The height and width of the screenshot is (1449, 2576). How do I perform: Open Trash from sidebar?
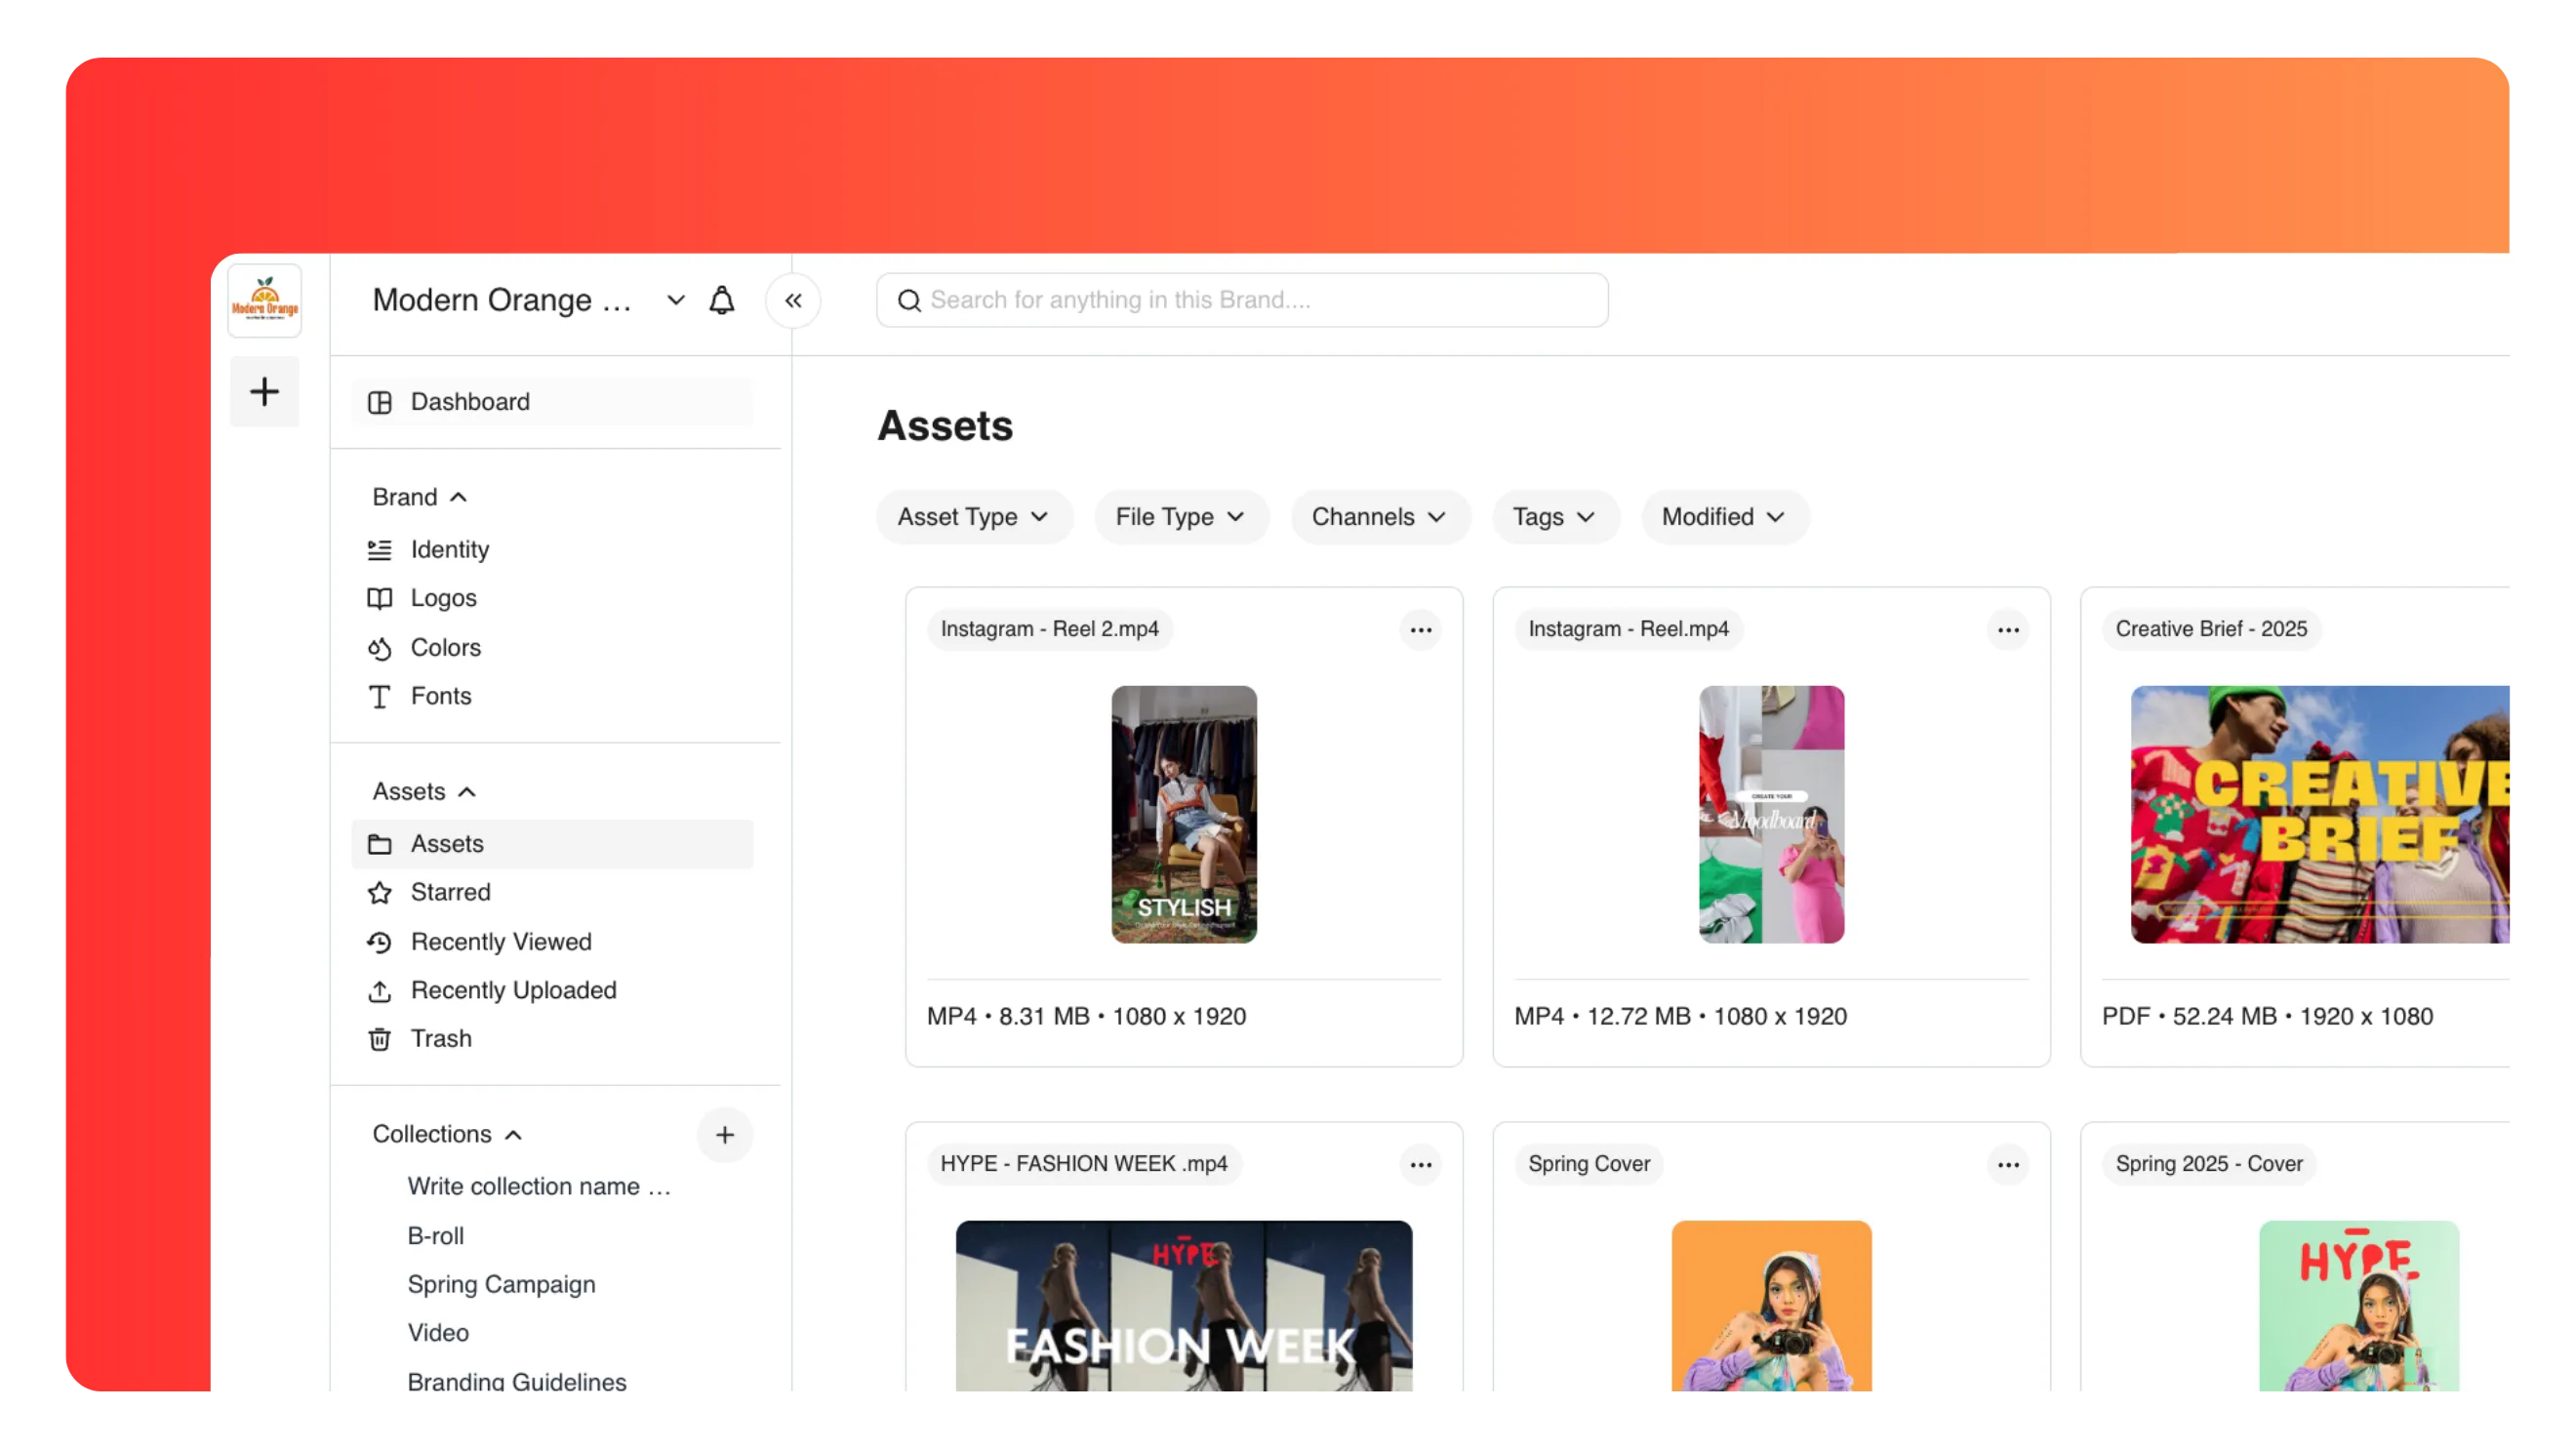(440, 1038)
